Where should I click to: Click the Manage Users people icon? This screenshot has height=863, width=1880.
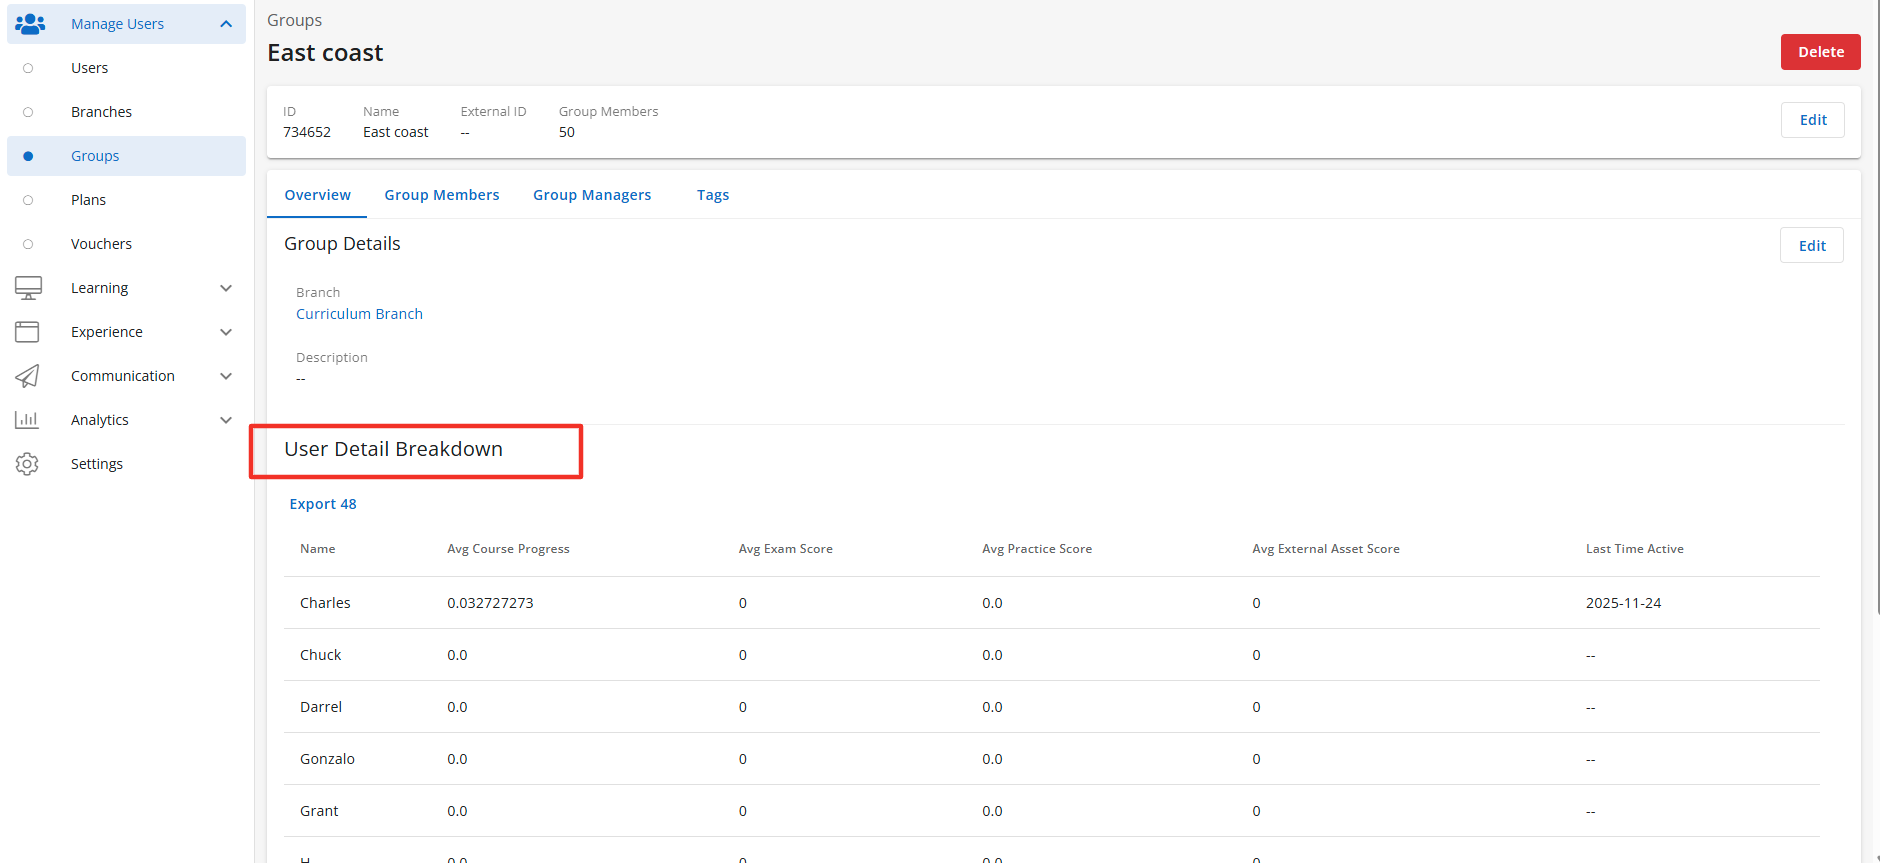point(30,24)
